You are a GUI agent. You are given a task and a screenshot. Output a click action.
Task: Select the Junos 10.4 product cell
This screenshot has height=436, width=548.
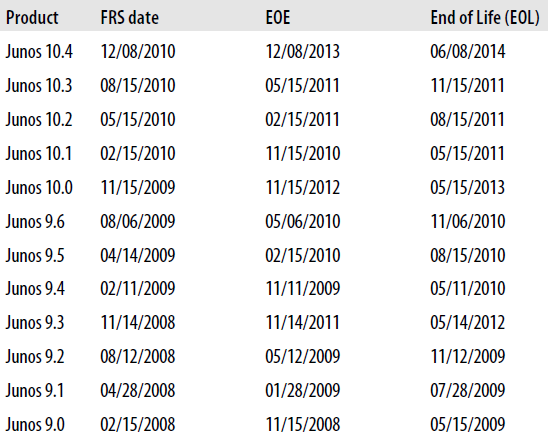tap(39, 51)
